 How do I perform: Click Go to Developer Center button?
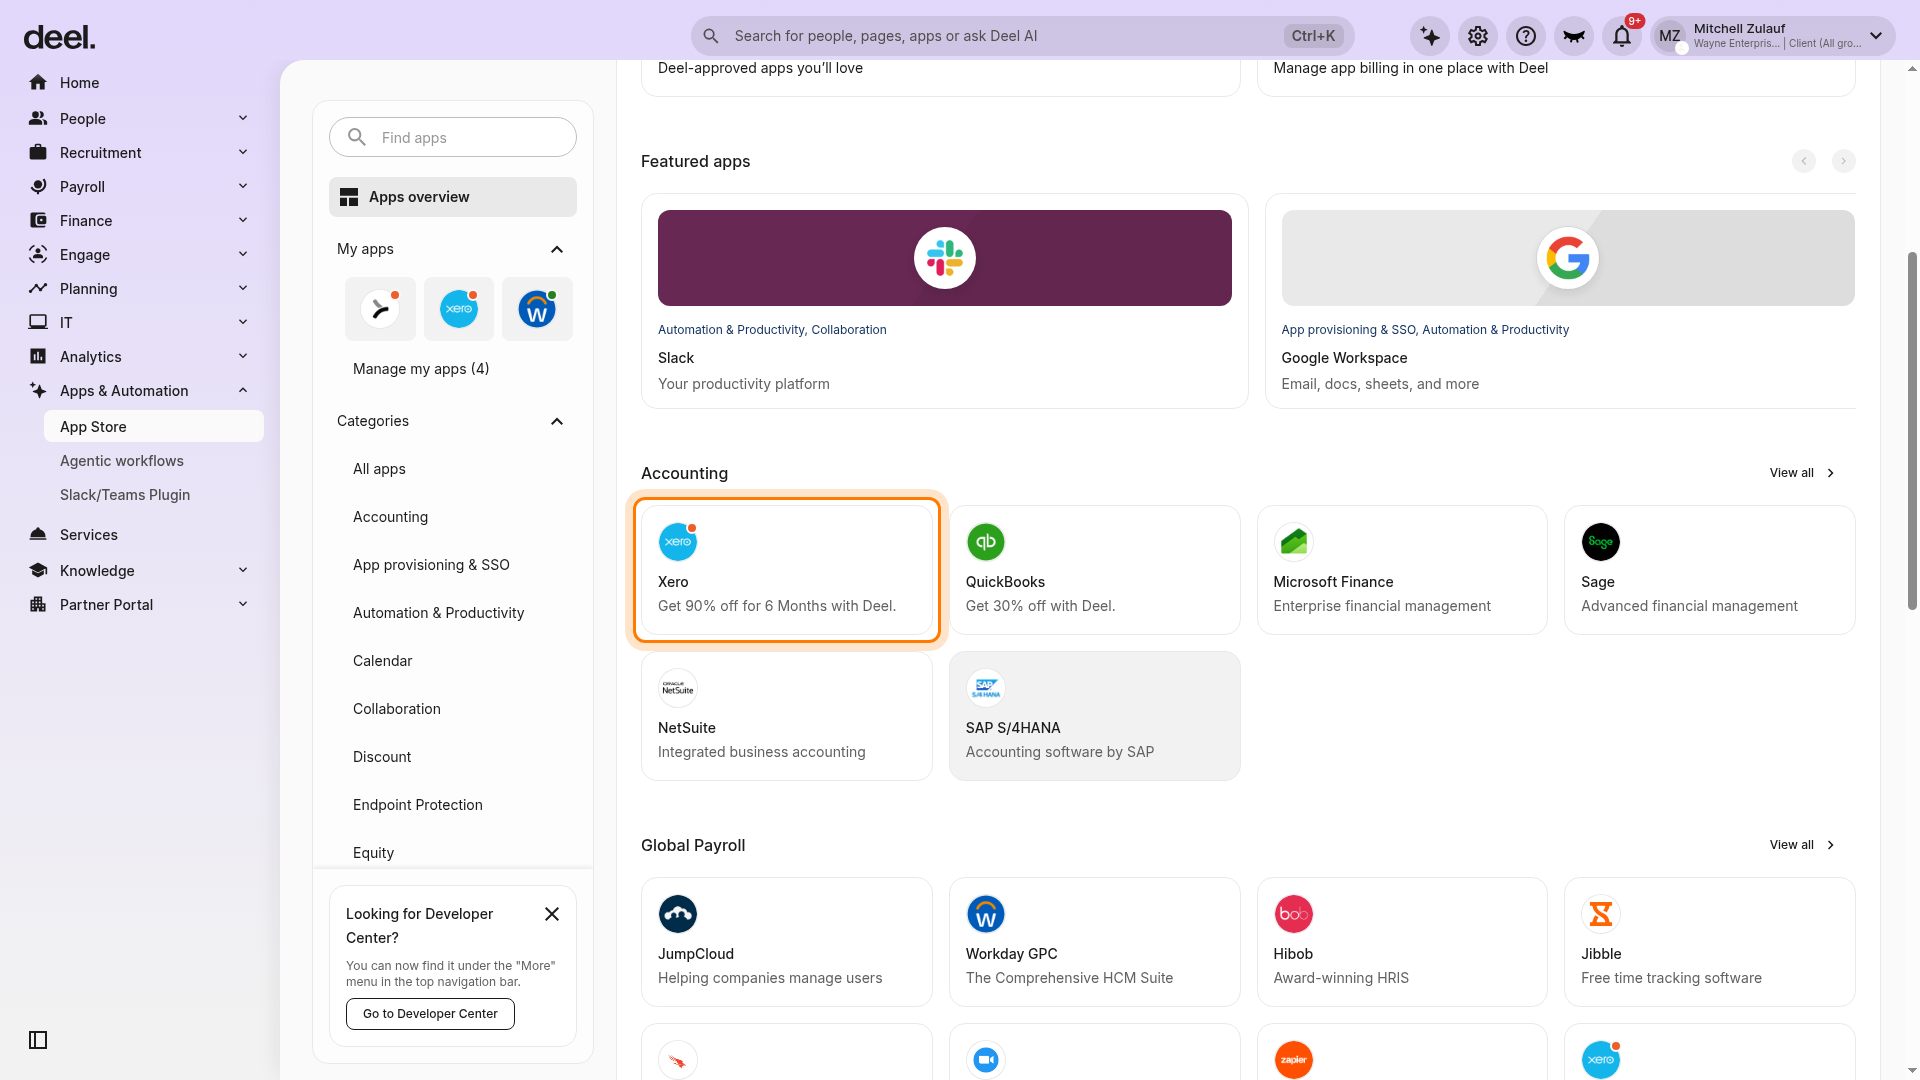pyautogui.click(x=430, y=1014)
